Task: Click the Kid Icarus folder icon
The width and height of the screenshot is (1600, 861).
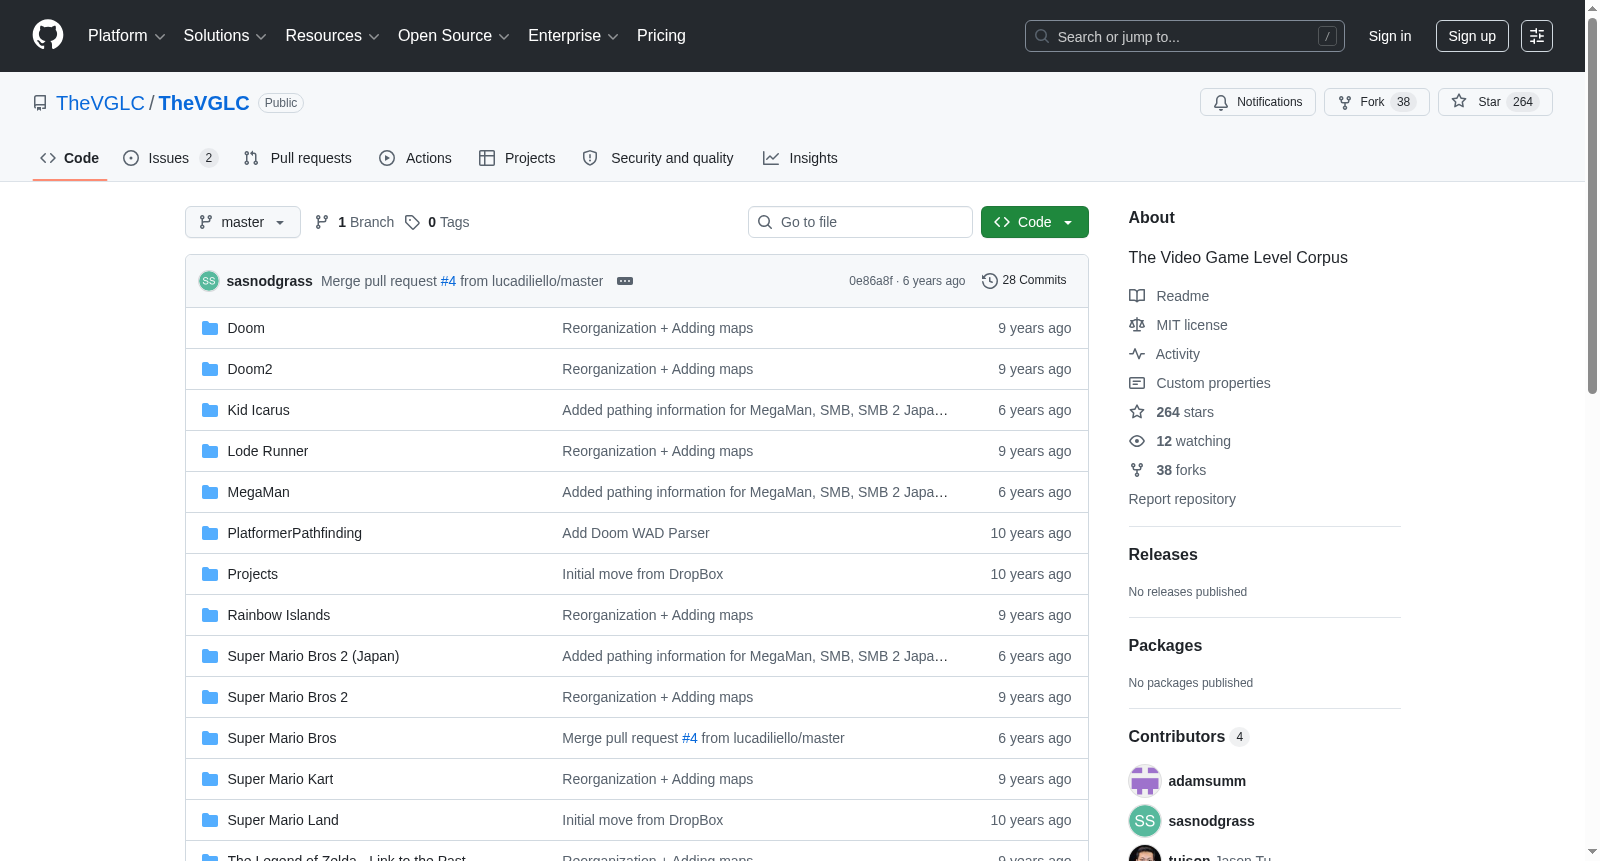Action: click(x=210, y=410)
